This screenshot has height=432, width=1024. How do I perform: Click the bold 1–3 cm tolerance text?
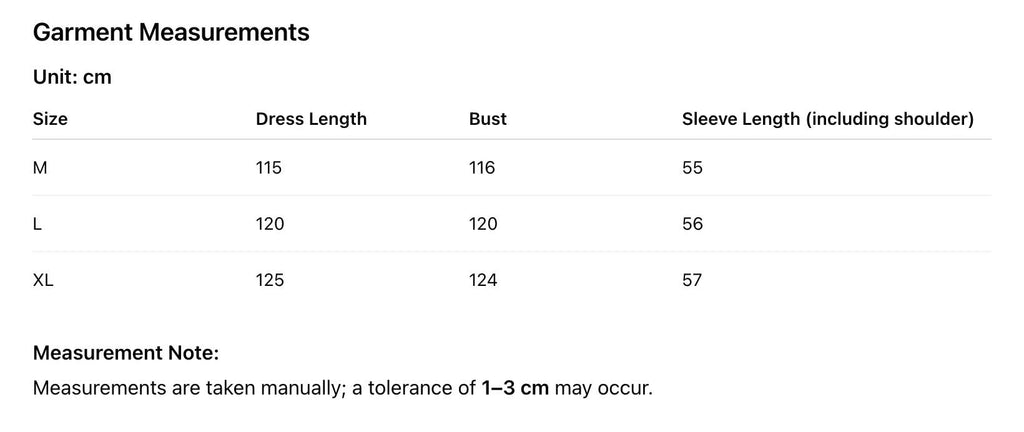(x=515, y=387)
